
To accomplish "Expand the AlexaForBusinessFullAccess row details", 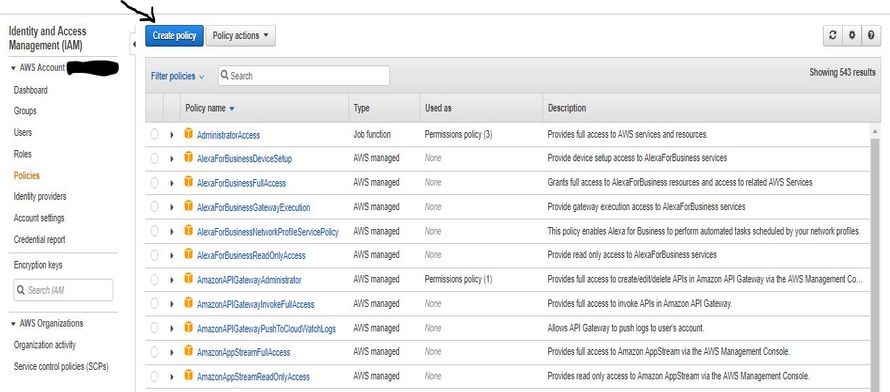I will tap(171, 183).
